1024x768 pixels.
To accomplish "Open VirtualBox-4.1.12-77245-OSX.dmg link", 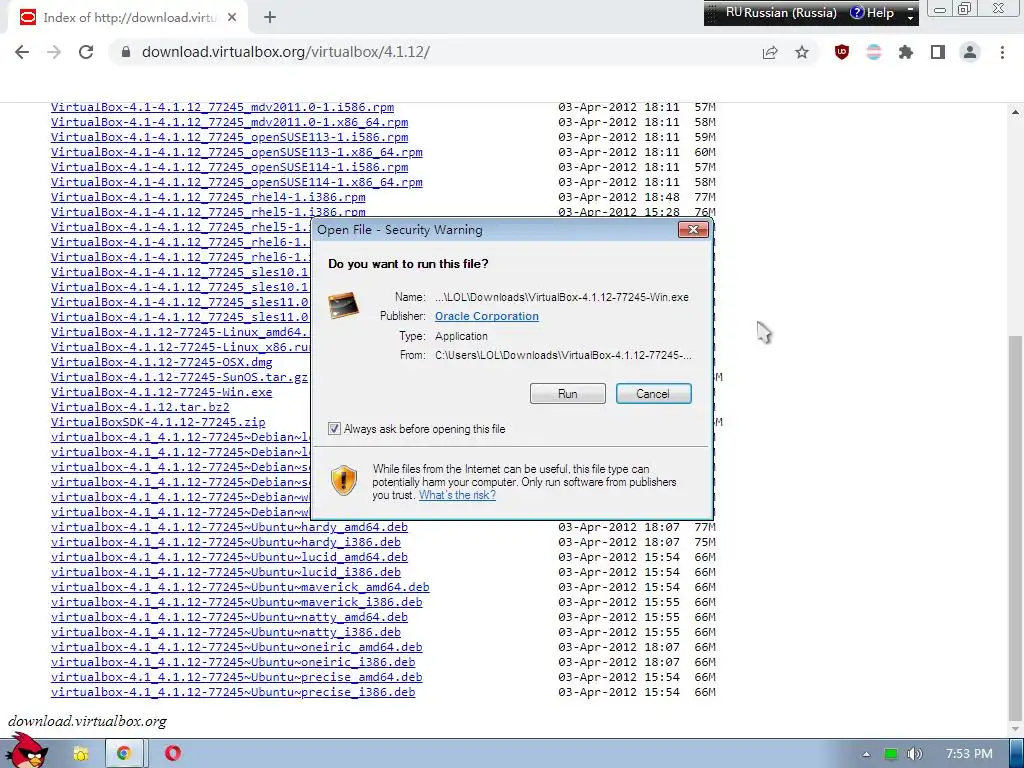I will [161, 362].
